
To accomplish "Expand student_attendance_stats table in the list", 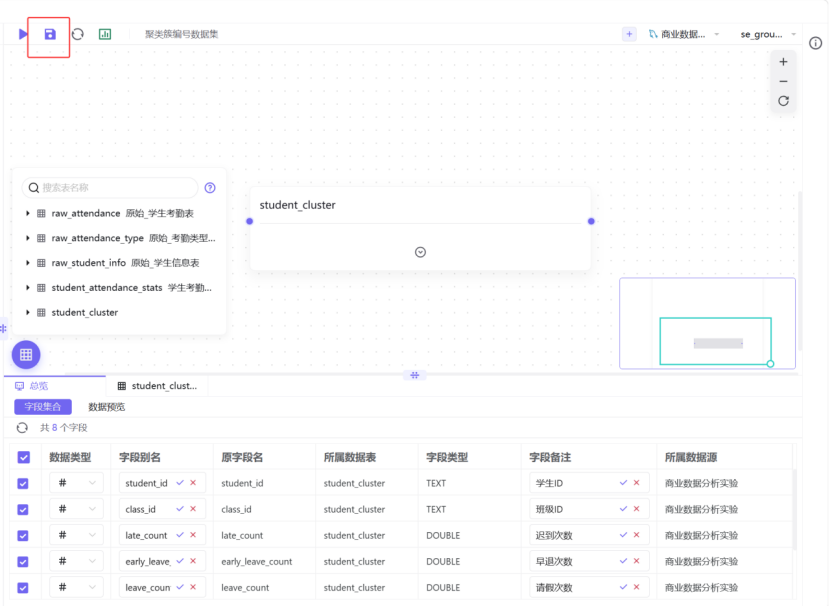I will pos(28,287).
